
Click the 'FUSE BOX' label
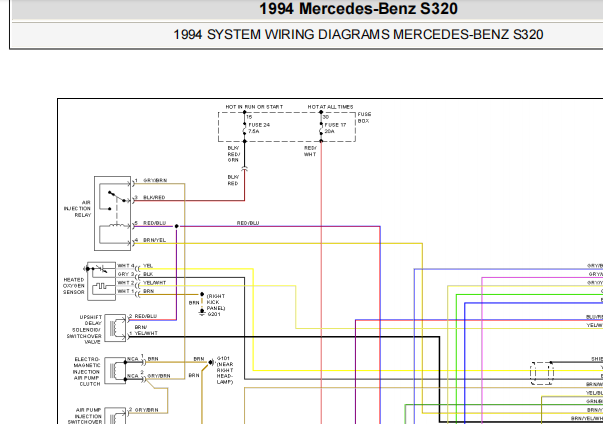tap(364, 118)
